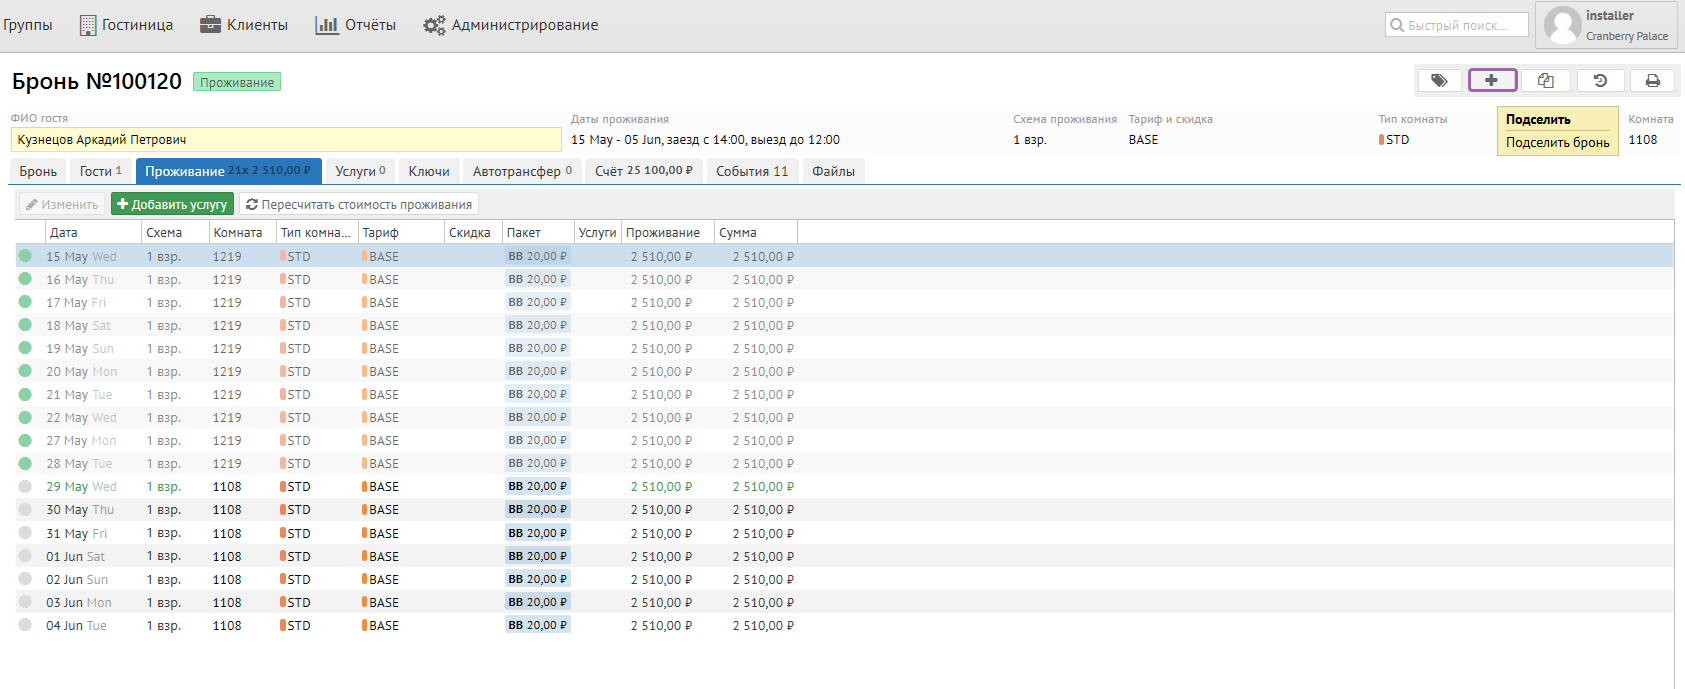Click the Добавить услугу button
The image size is (1685, 689).
pos(172,204)
